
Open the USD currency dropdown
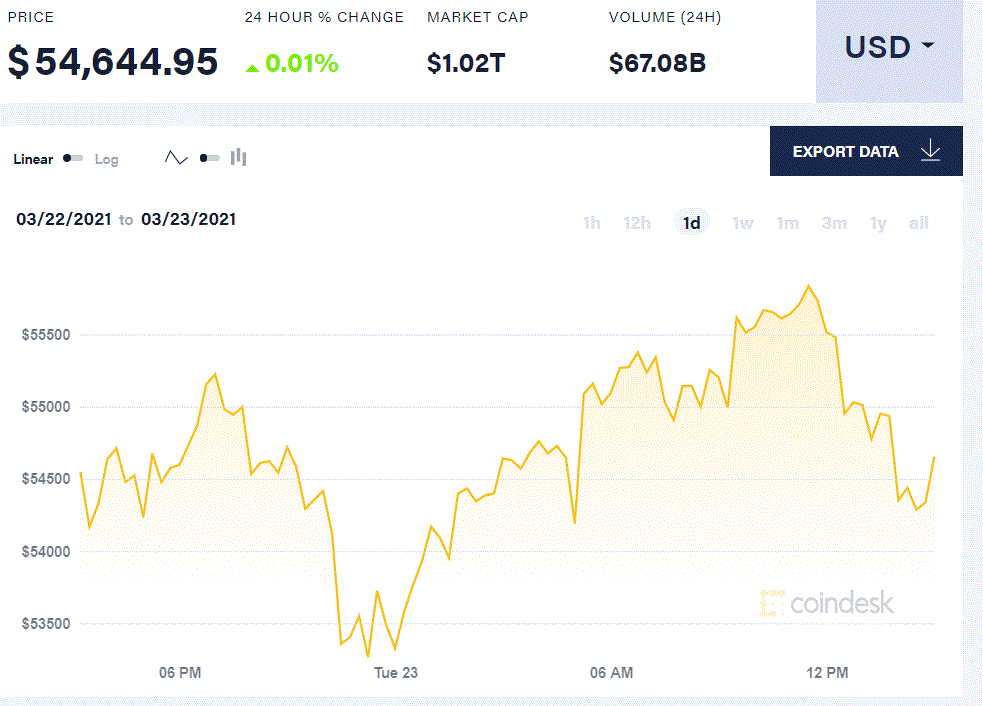tap(889, 48)
